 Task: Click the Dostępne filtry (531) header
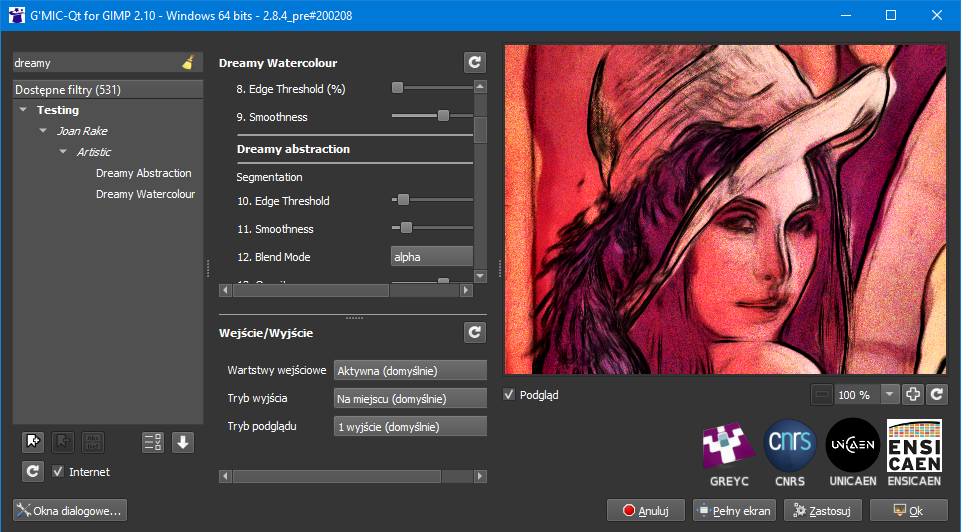(108, 89)
